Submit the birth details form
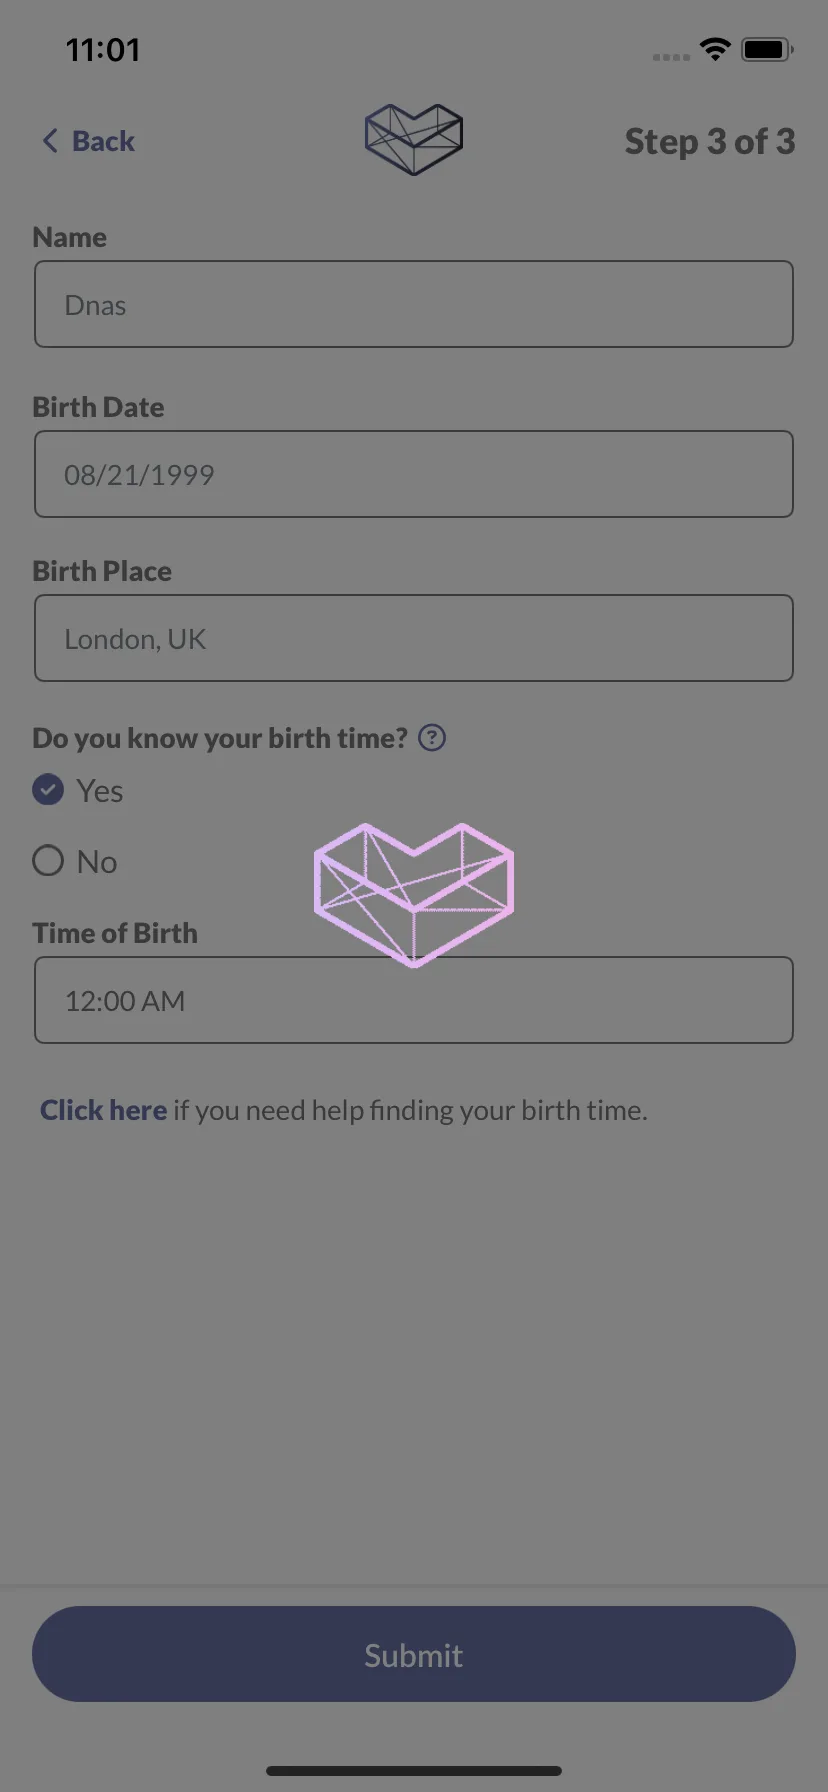The height and width of the screenshot is (1792, 828). pos(414,1654)
